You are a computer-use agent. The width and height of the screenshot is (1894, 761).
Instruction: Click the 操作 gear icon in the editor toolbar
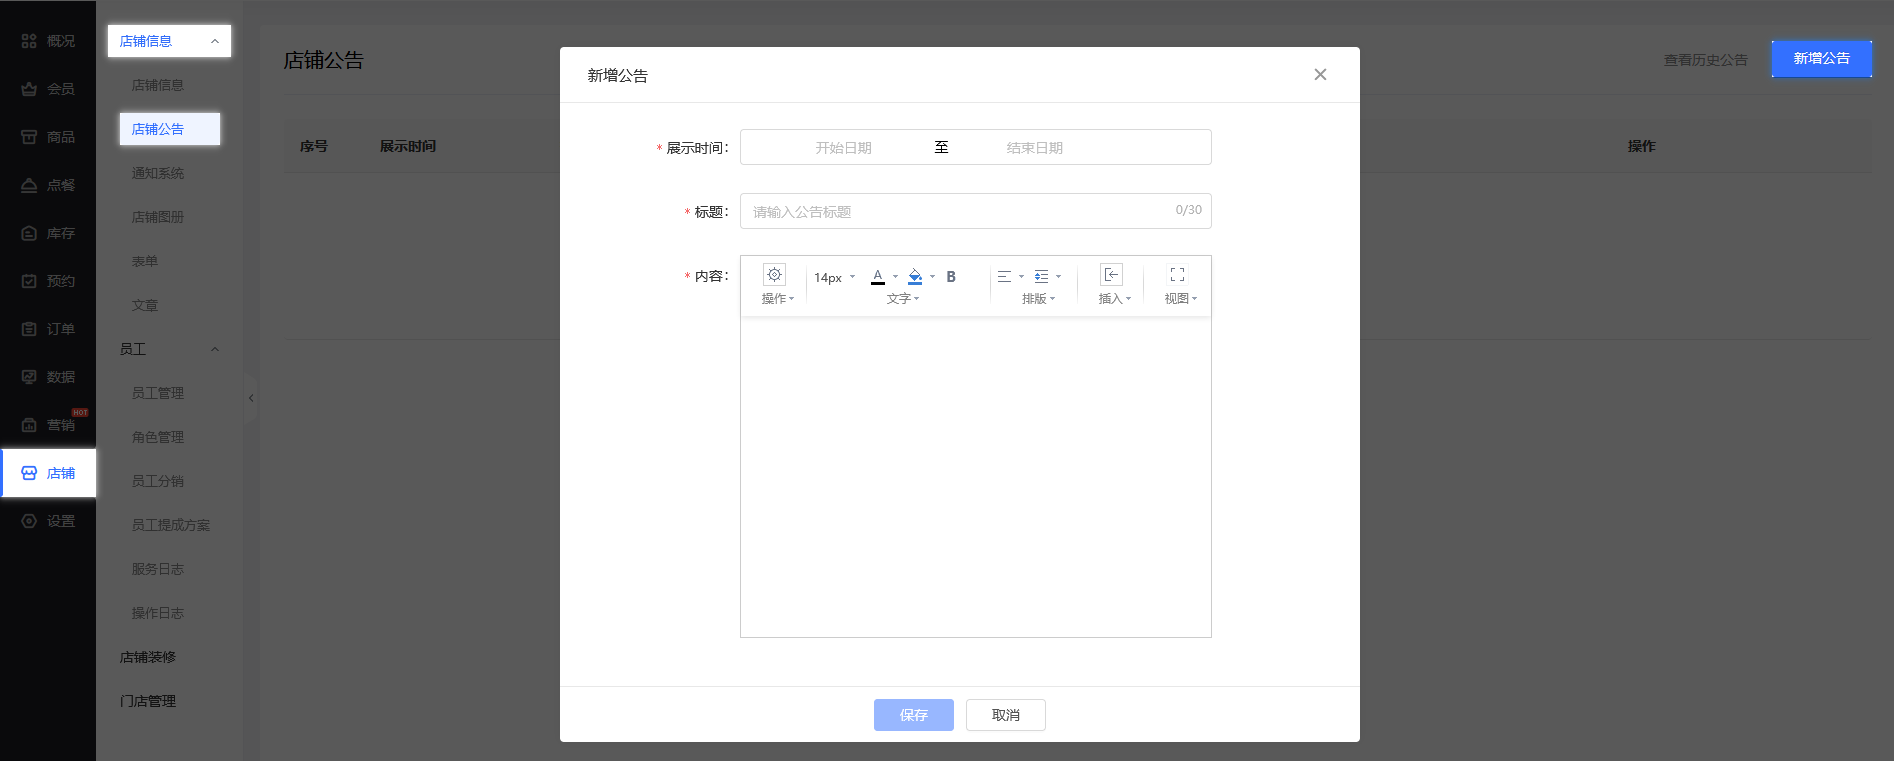point(774,275)
